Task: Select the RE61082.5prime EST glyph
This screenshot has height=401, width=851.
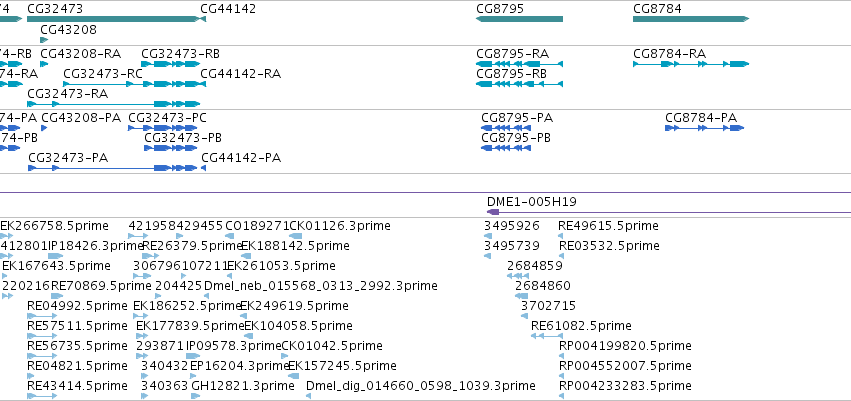Action: [x=547, y=336]
